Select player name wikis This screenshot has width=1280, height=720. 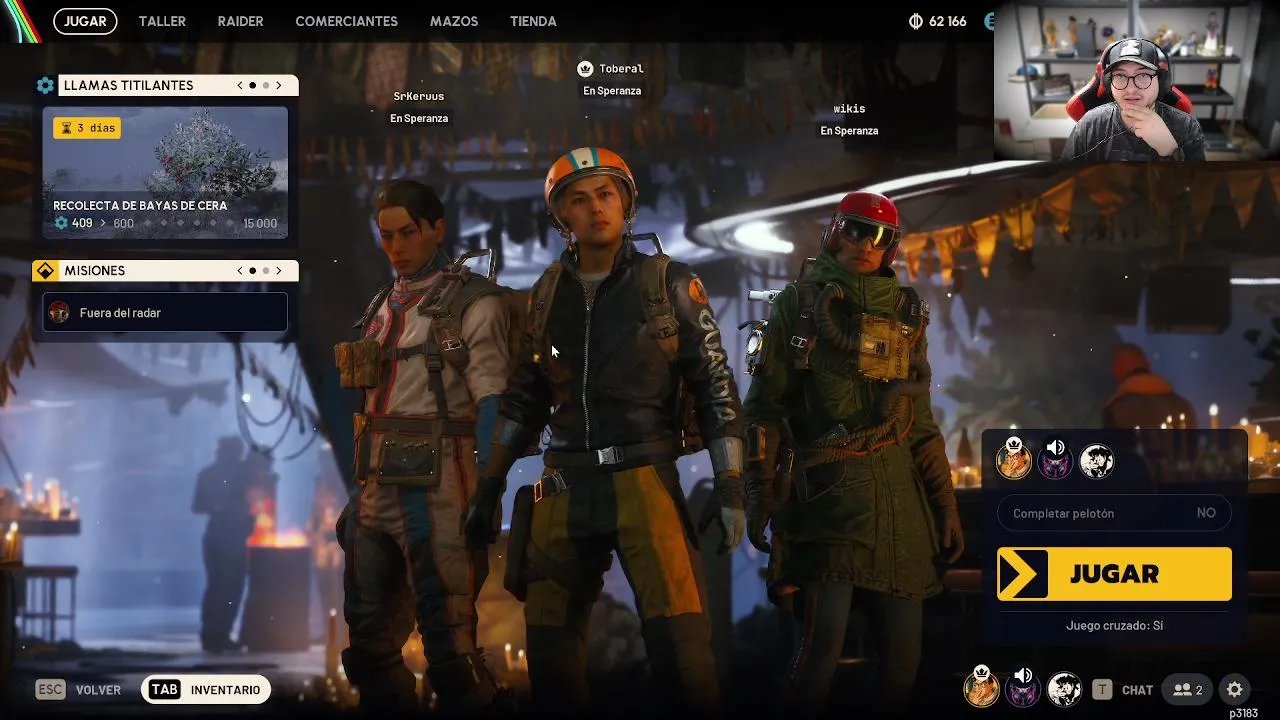coord(849,109)
